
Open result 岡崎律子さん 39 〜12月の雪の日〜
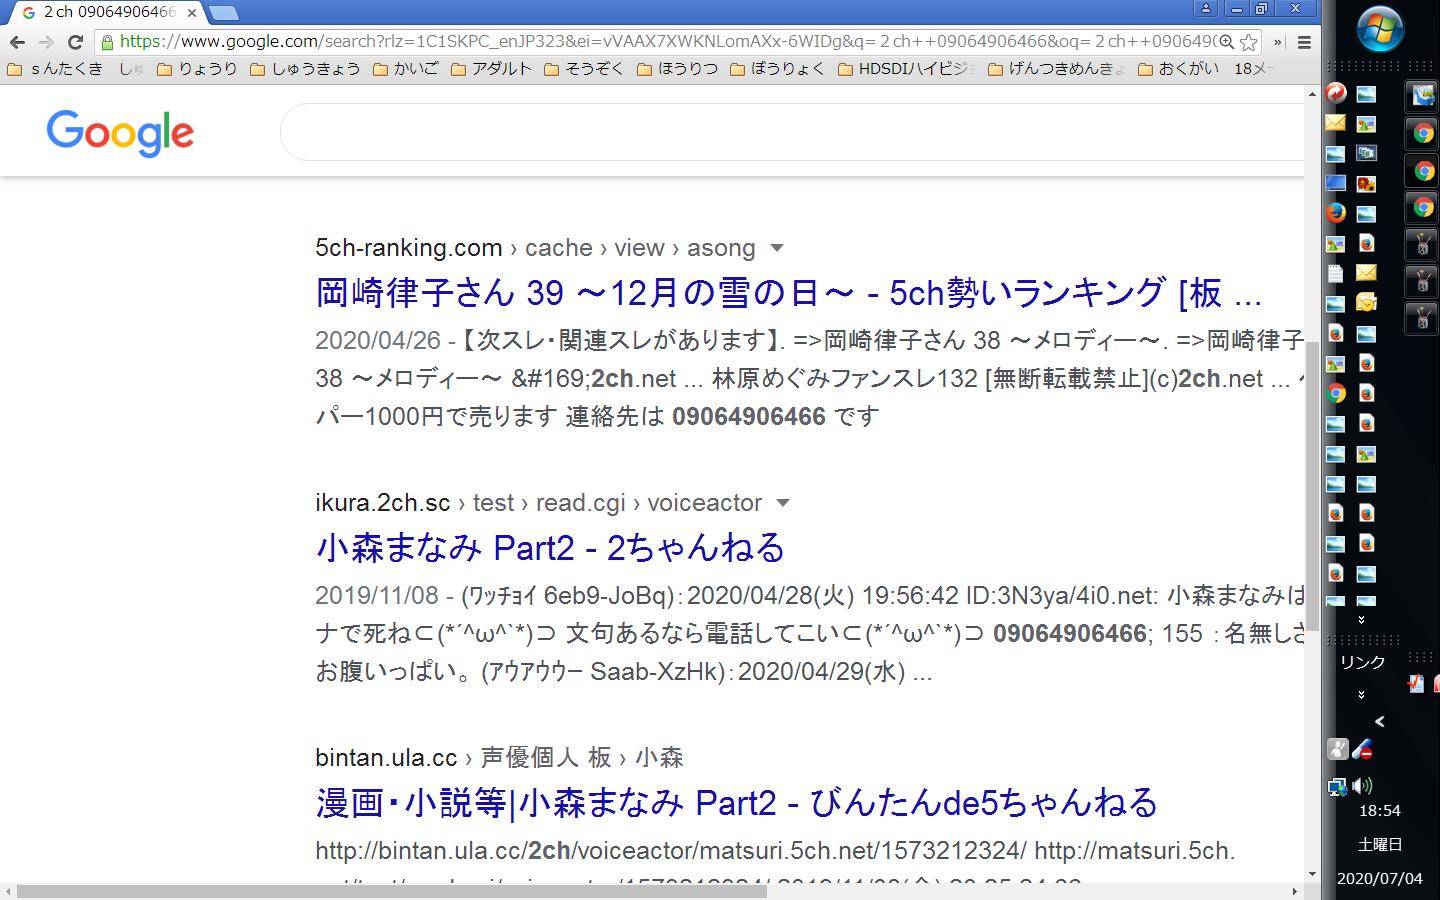(788, 293)
